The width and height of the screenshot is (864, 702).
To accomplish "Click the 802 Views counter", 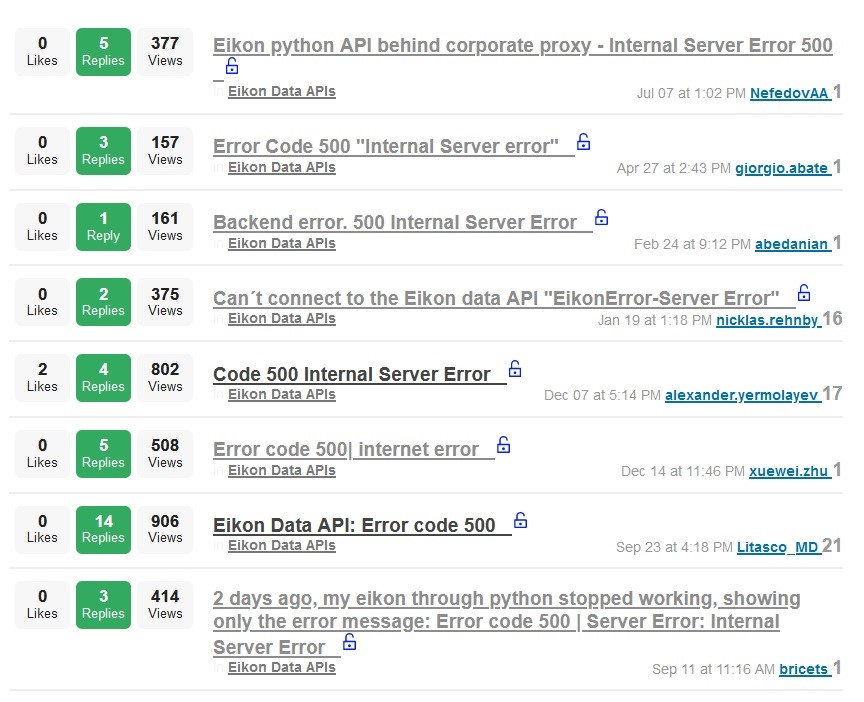I will [165, 377].
